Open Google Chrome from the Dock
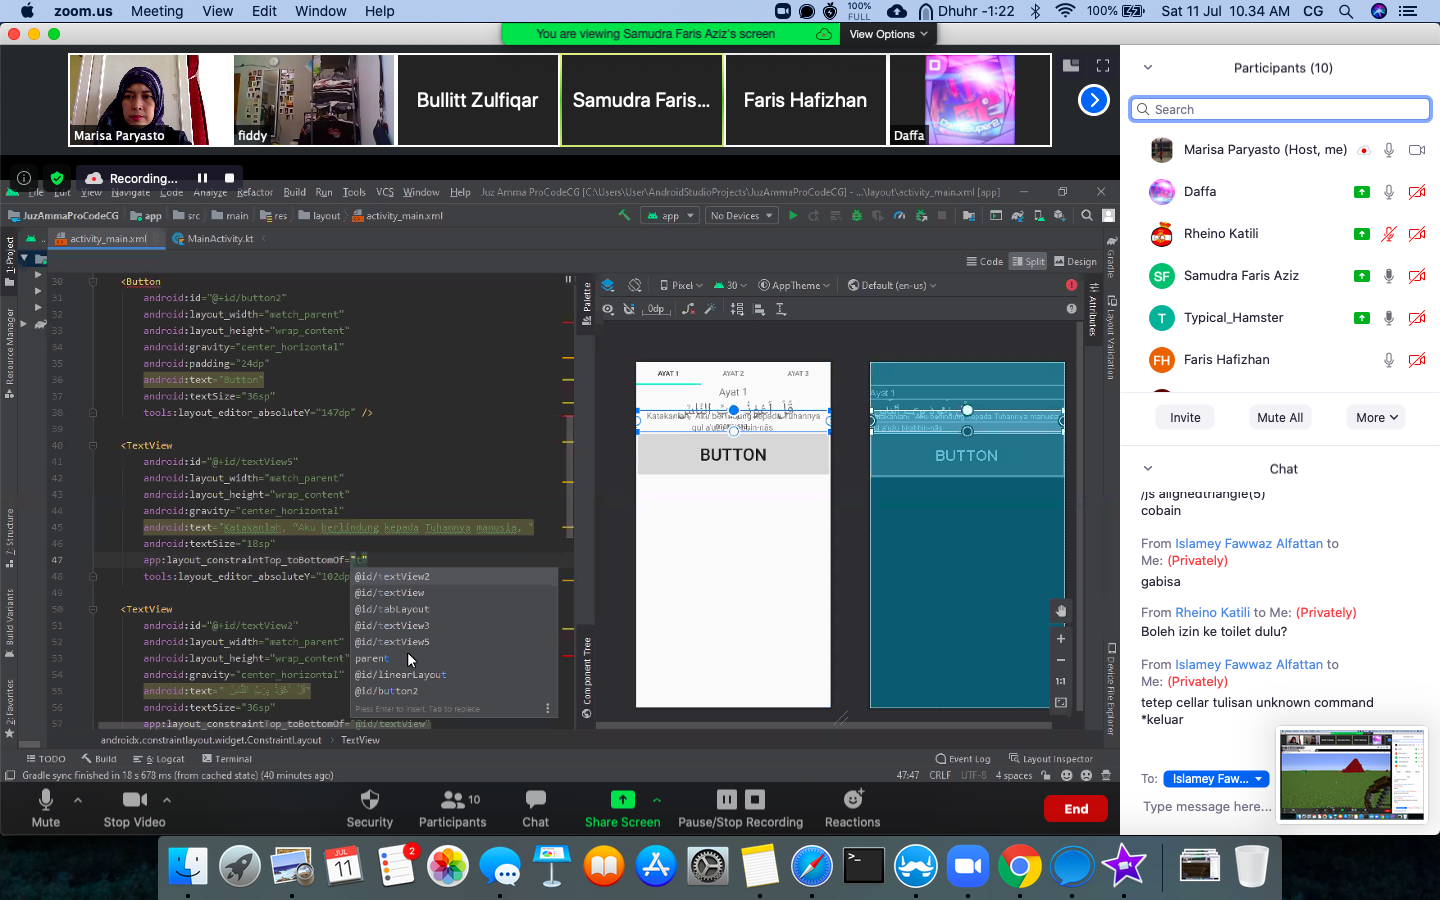This screenshot has width=1440, height=900. click(x=1020, y=866)
